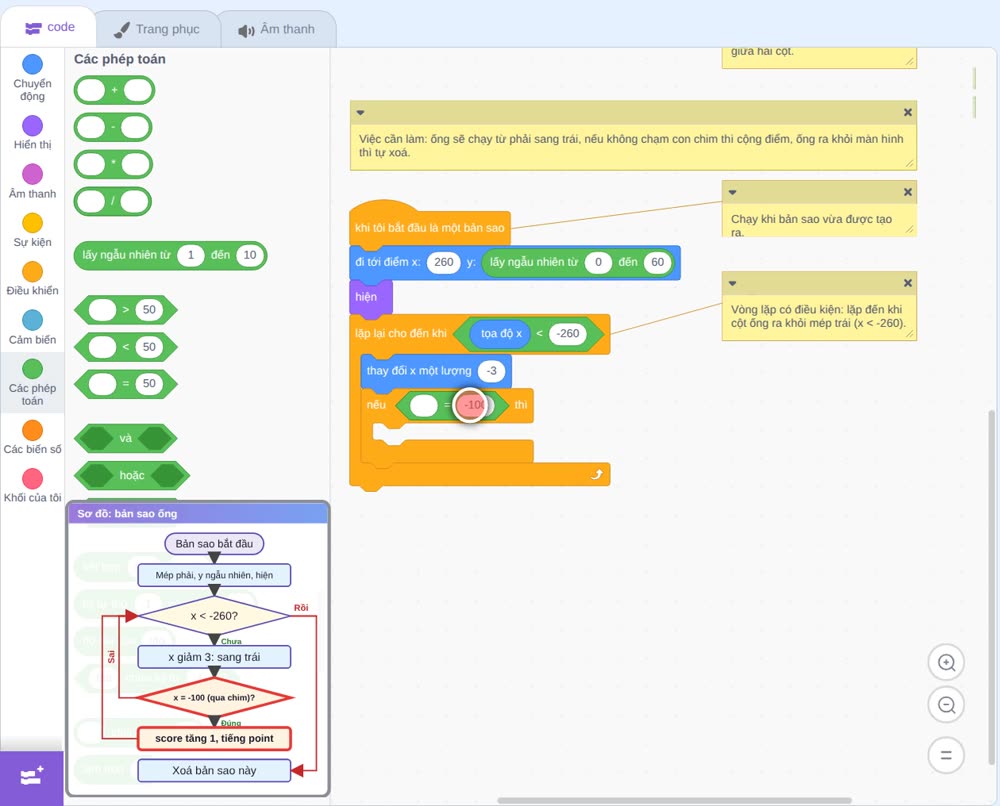Image resolution: width=1000 pixels, height=806 pixels.
Task: Collapse the 'Chạy khi bản sao' comment
Action: (732, 192)
